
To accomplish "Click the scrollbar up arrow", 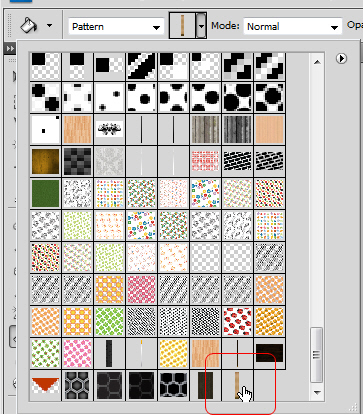I will click(317, 62).
